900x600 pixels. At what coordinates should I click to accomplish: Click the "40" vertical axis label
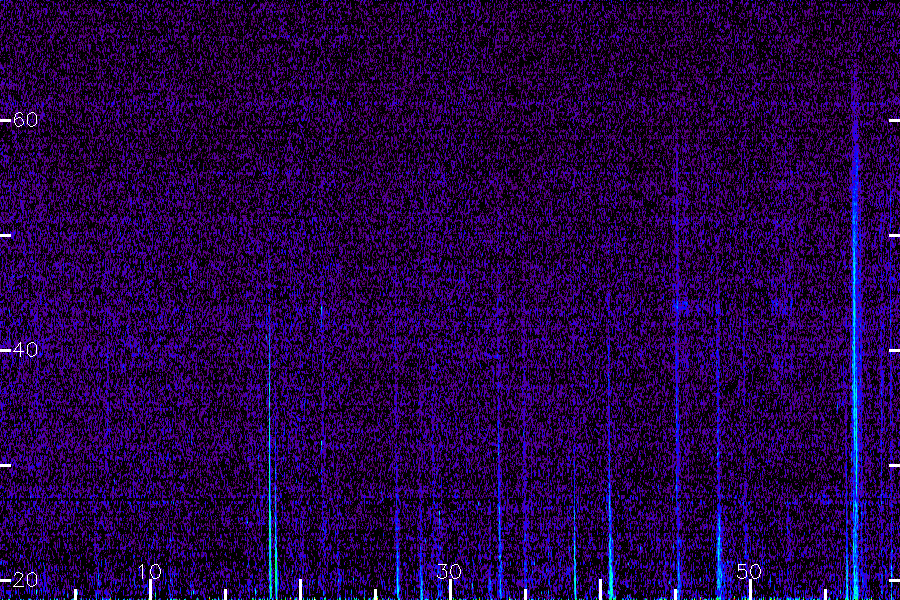(x=25, y=349)
